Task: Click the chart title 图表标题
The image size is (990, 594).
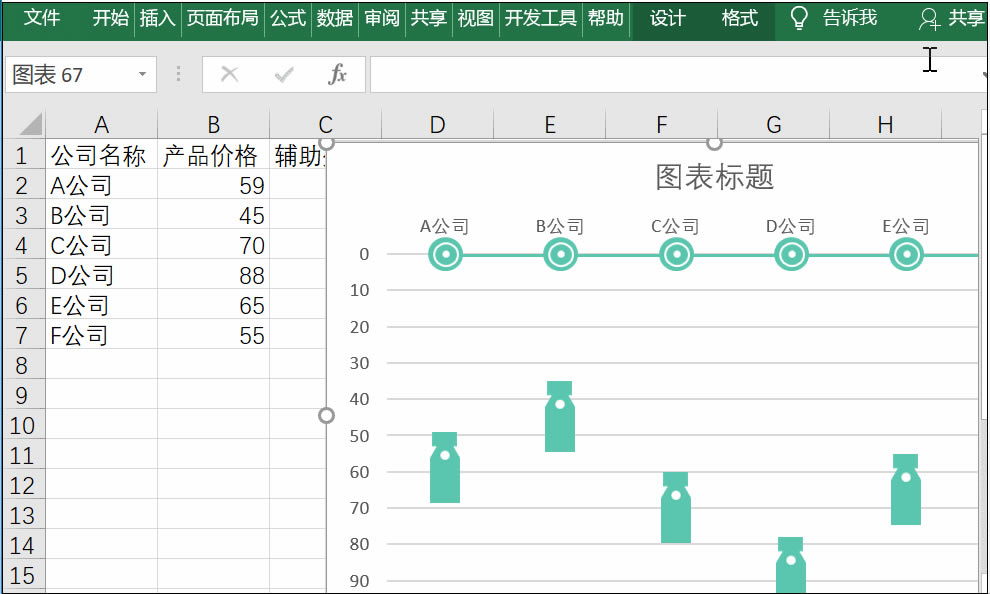Action: click(714, 176)
